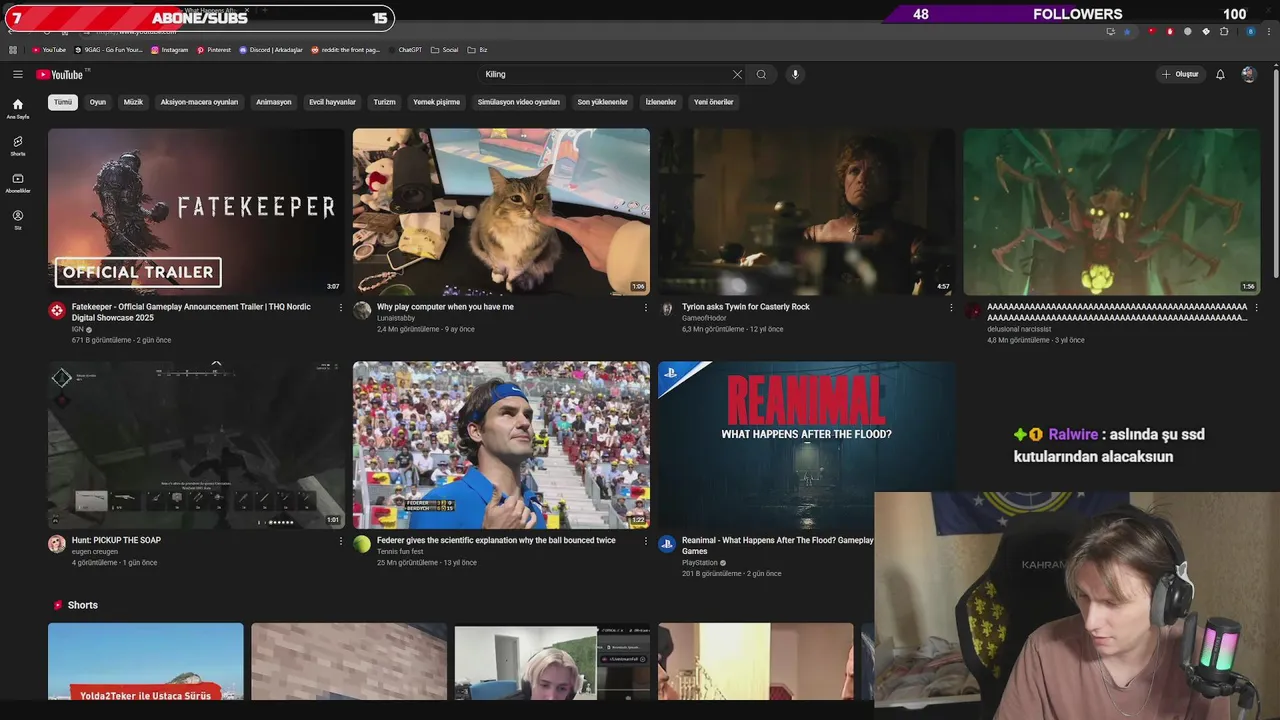This screenshot has width=1280, height=720.
Task: Select the Yeni öneriler filter chip
Action: pyautogui.click(x=714, y=102)
